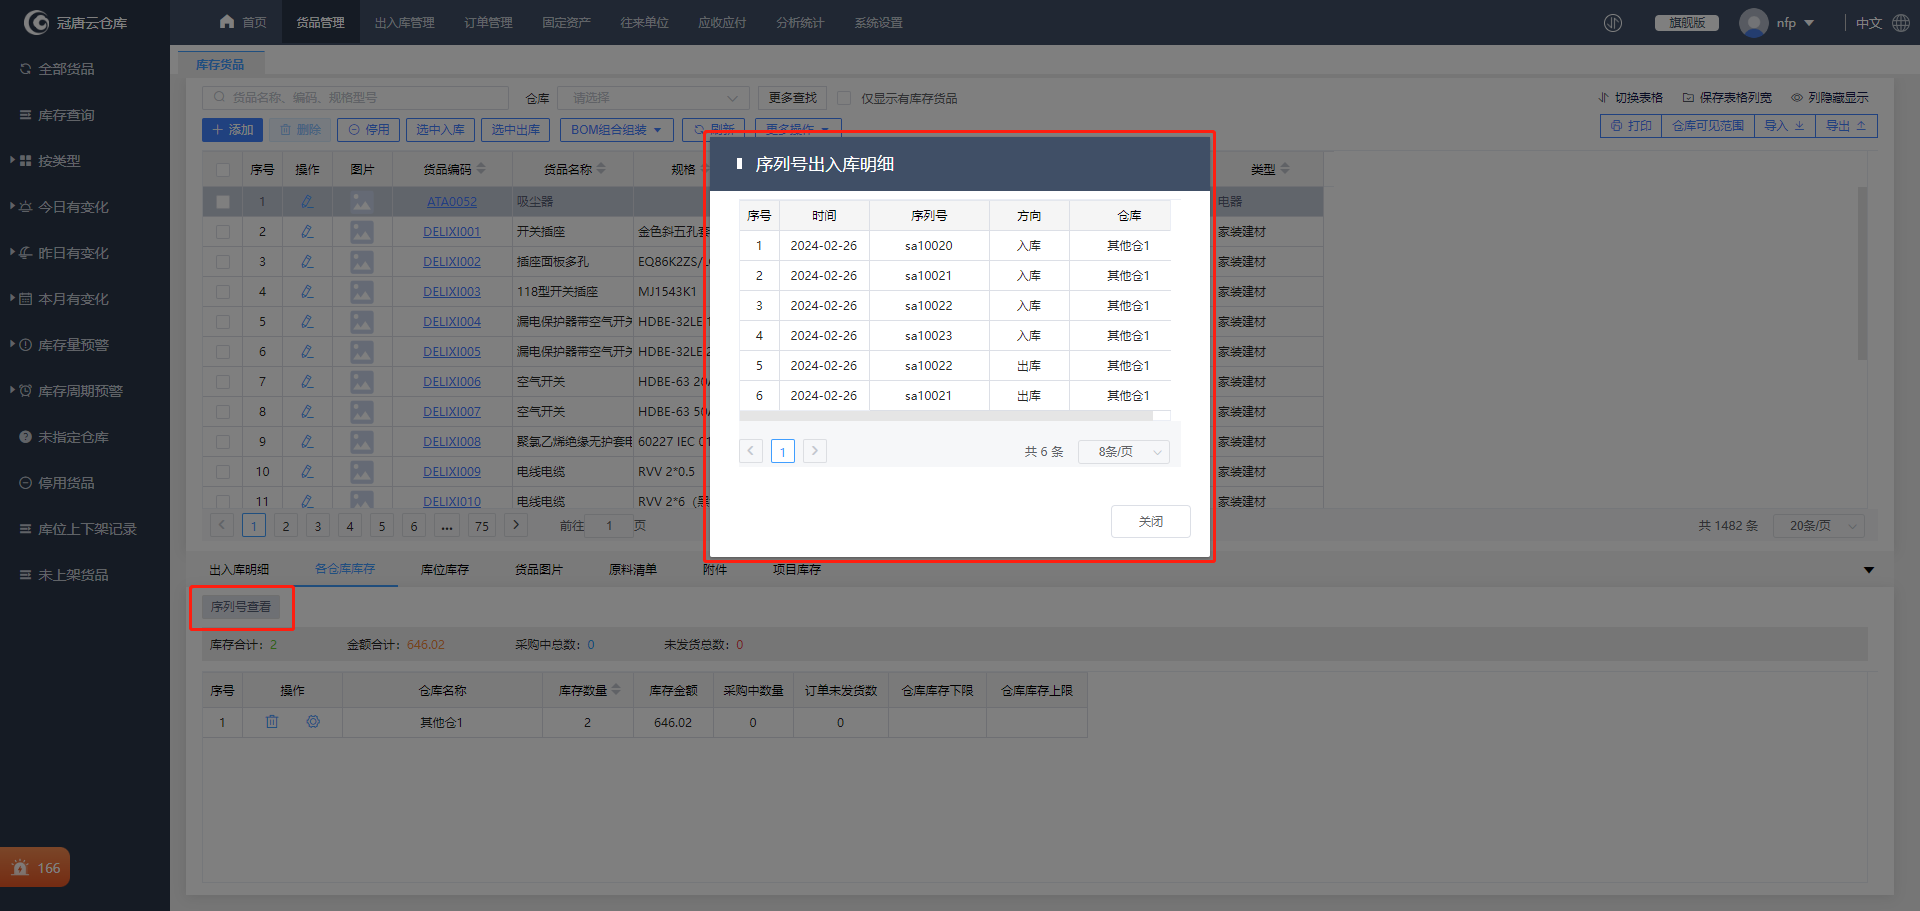Enable the 仅显示有库存货品 checkbox
Image resolution: width=1920 pixels, height=911 pixels.
point(844,98)
